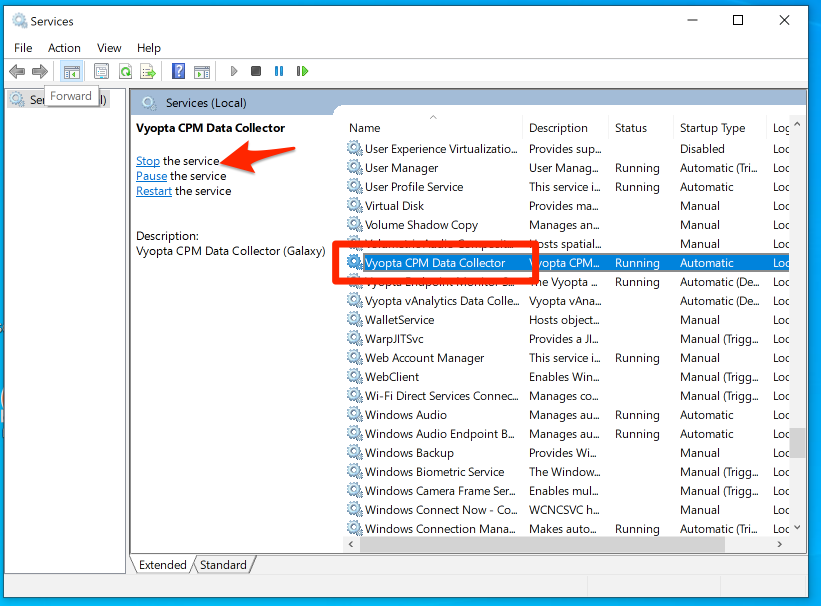
Task: Sort by the Description column header
Action: [x=565, y=128]
